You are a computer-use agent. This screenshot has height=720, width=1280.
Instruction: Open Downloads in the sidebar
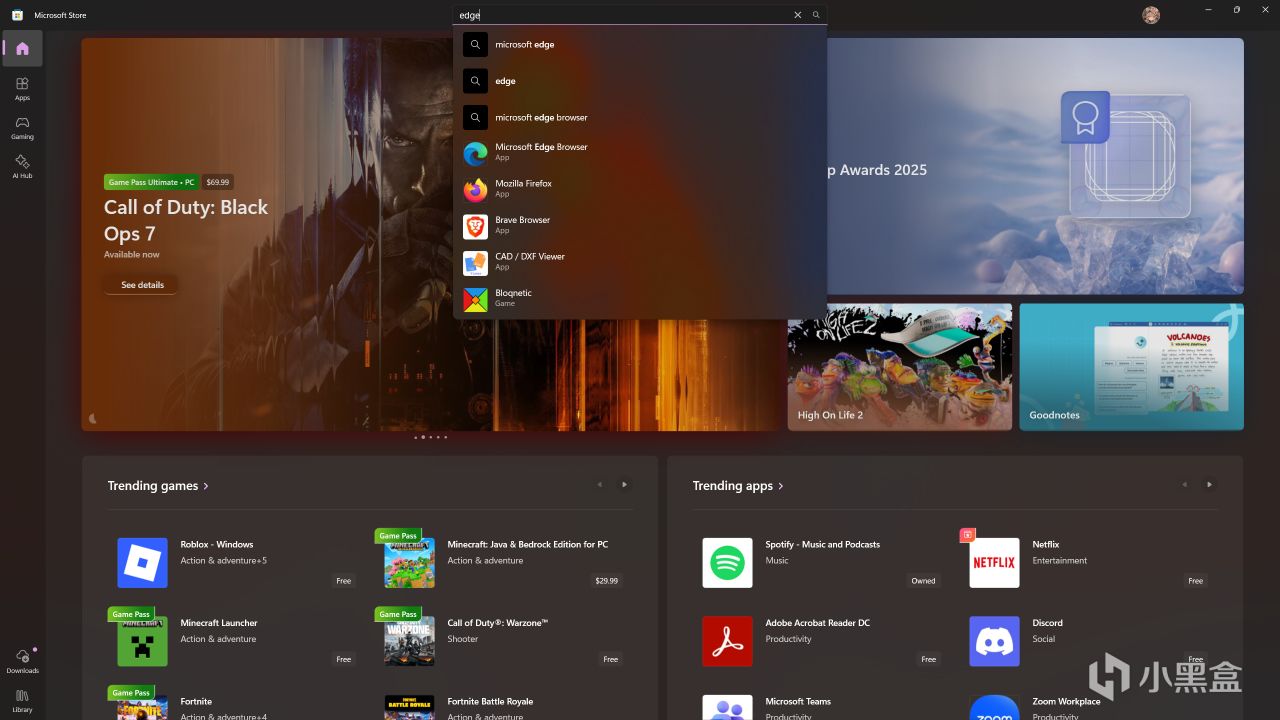(x=22, y=661)
